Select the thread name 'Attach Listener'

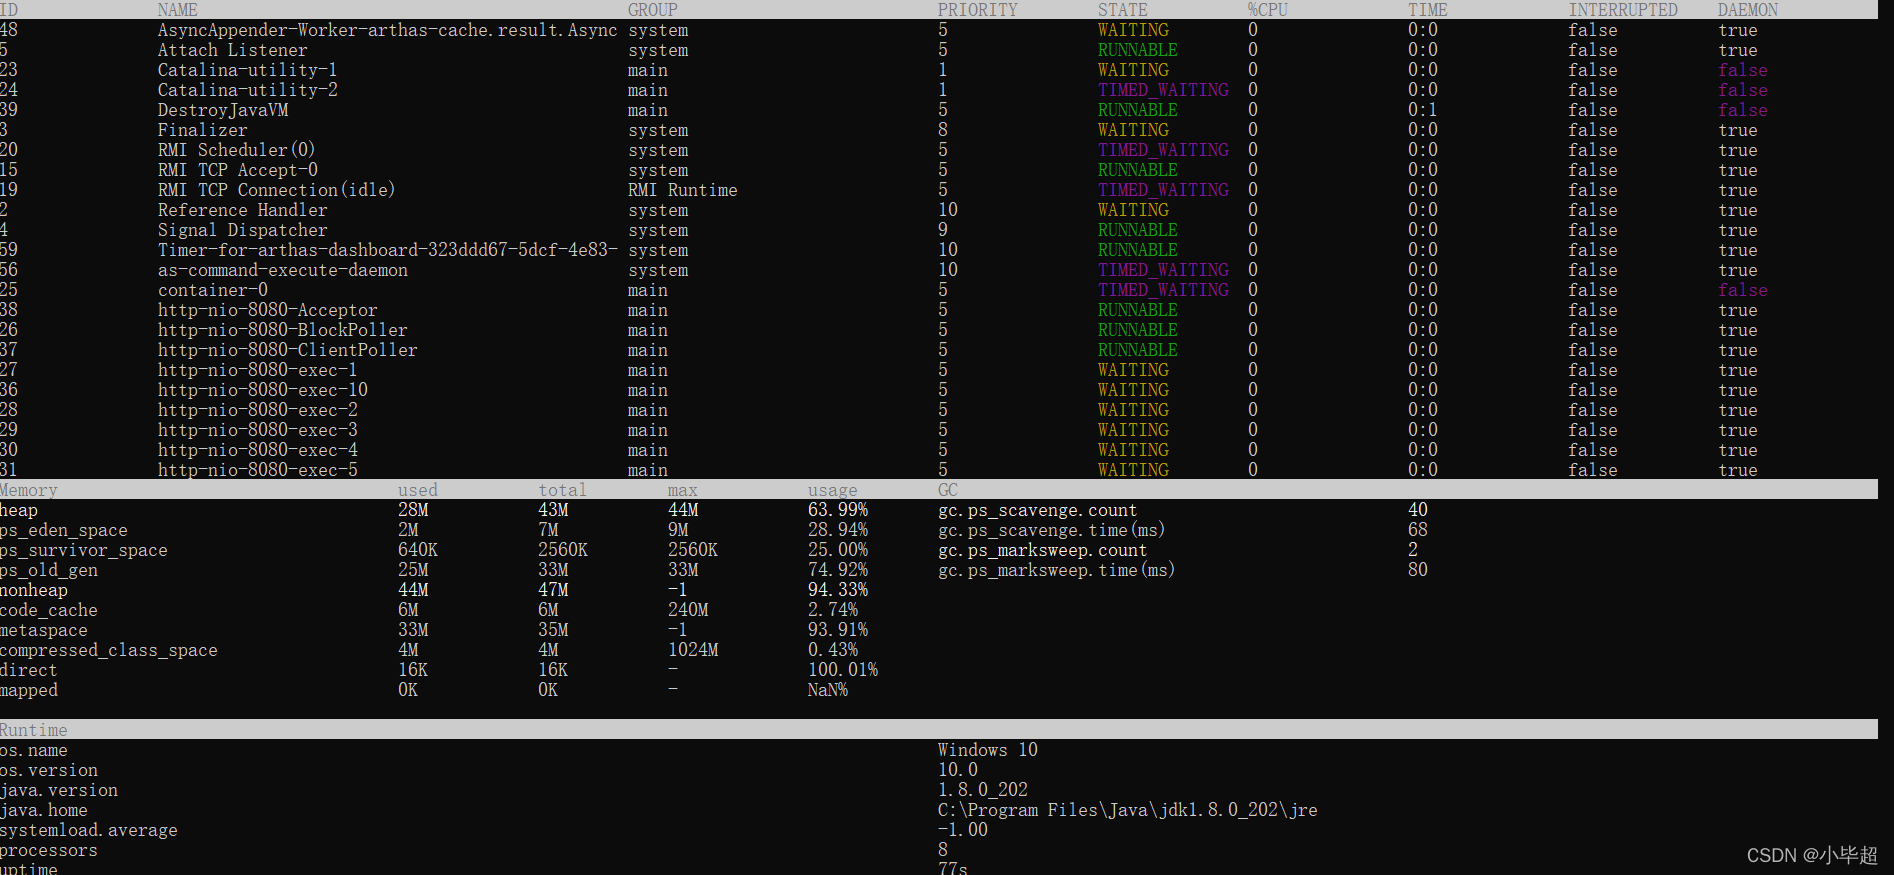click(x=233, y=50)
